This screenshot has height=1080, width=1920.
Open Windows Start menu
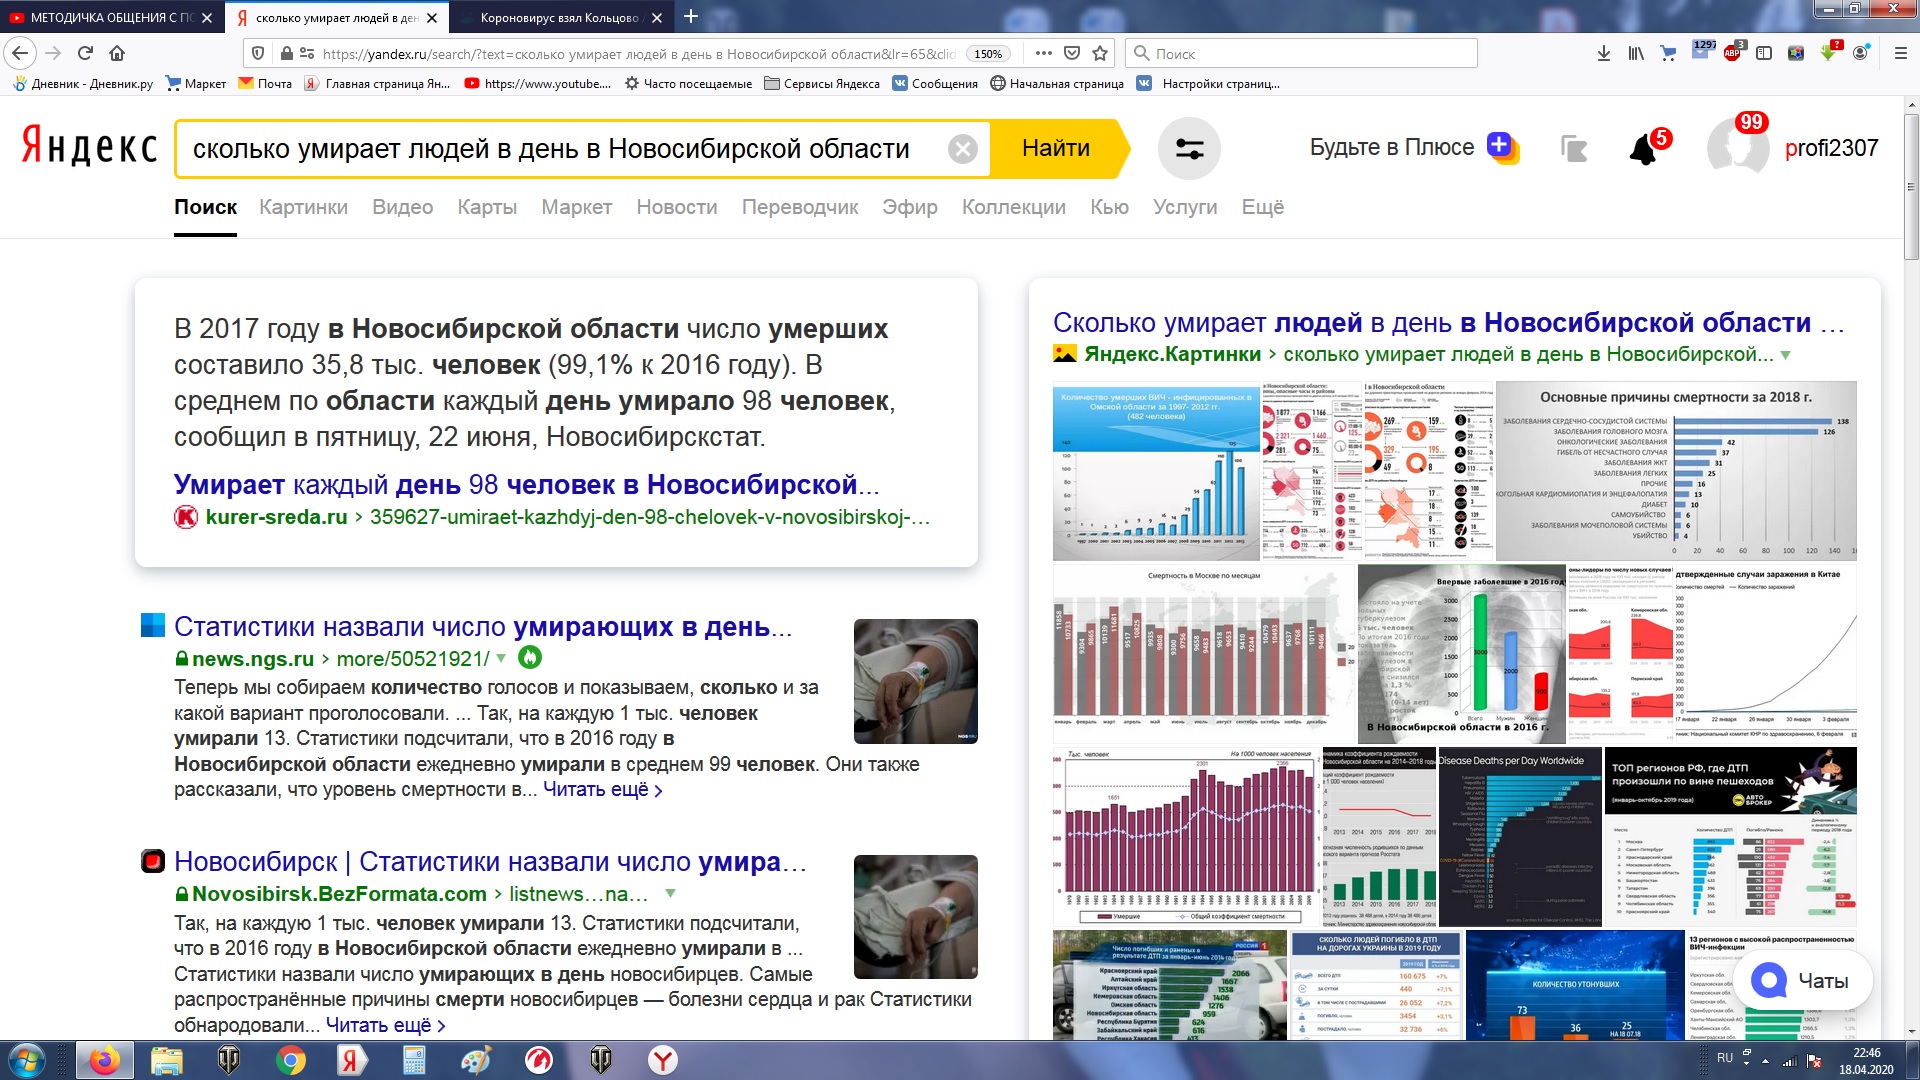[27, 1060]
